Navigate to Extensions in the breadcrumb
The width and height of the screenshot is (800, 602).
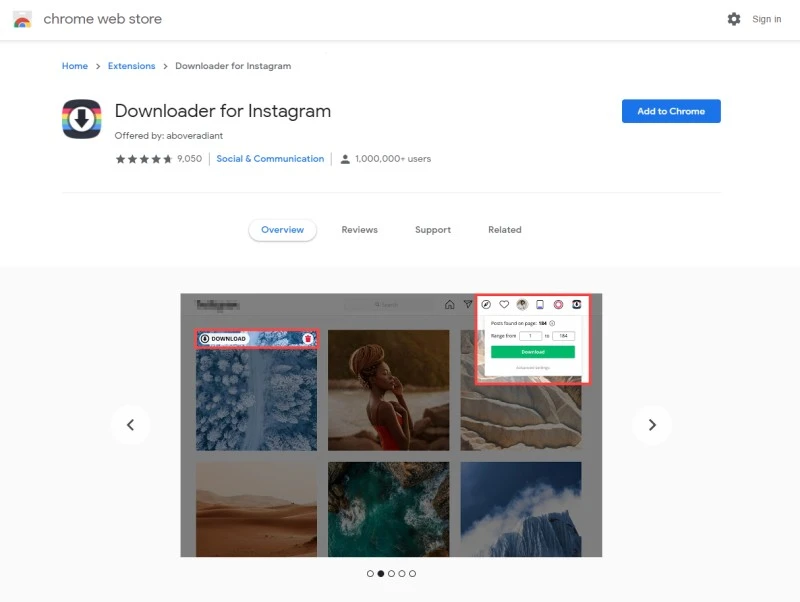click(x=131, y=66)
